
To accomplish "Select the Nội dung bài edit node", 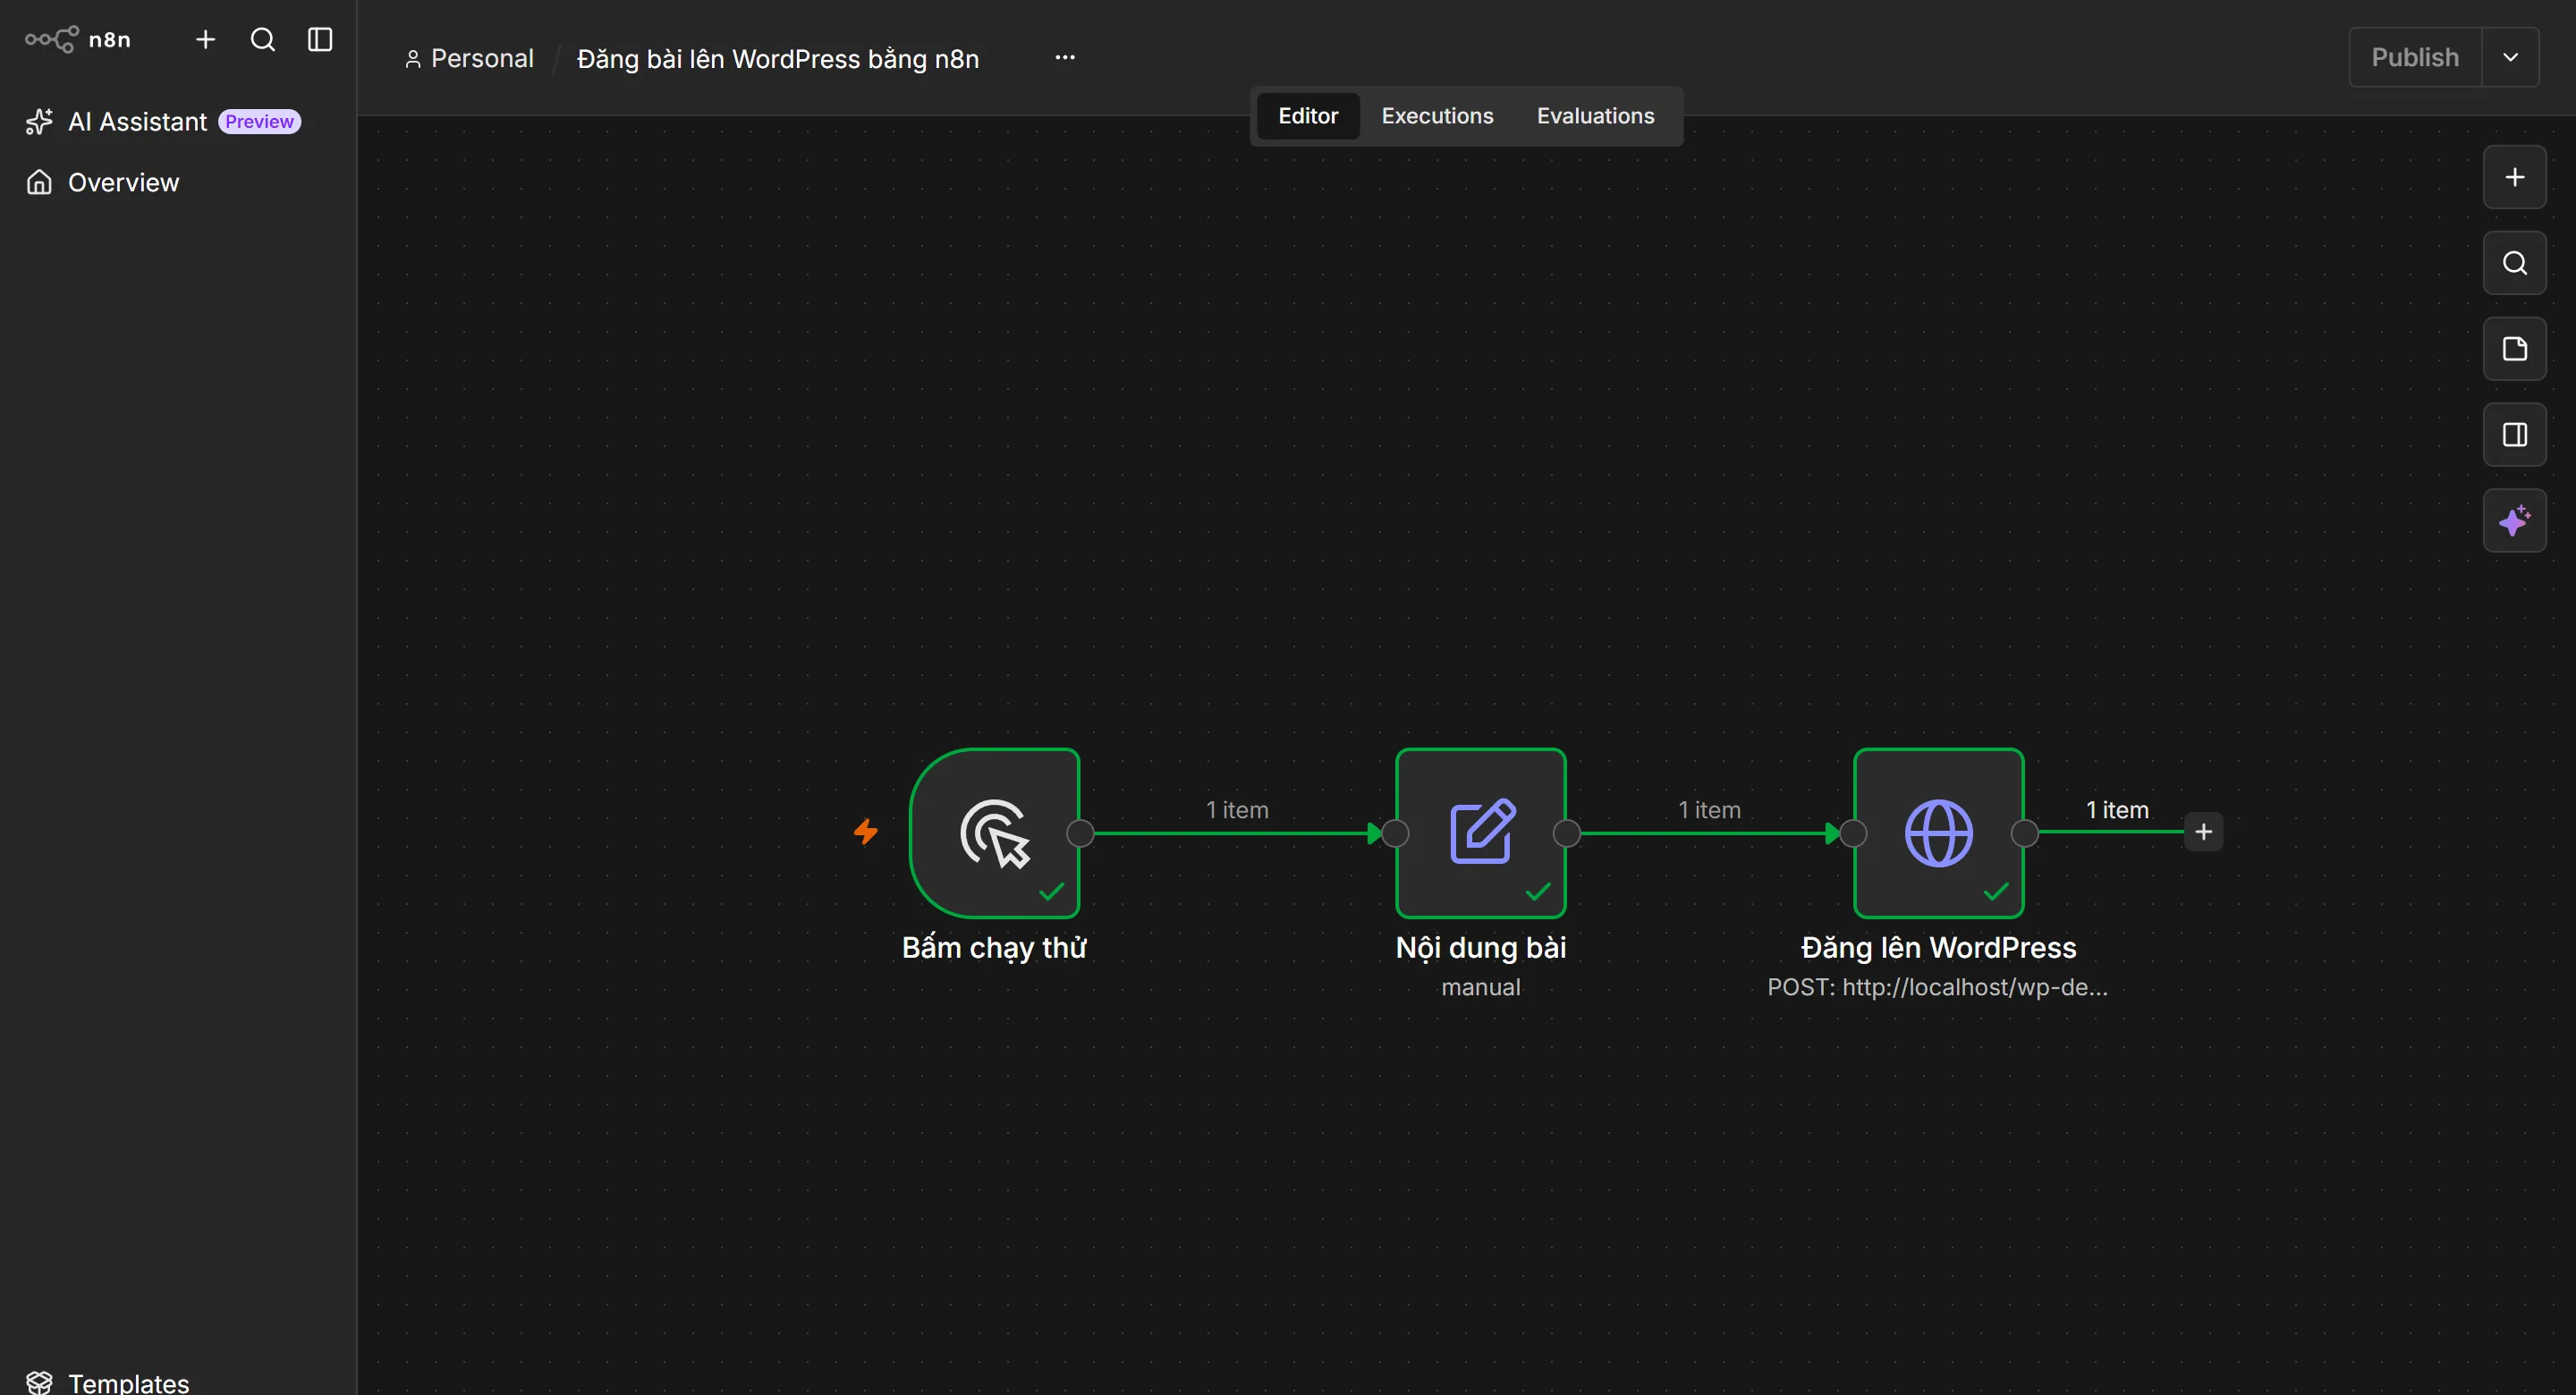I will point(1481,833).
